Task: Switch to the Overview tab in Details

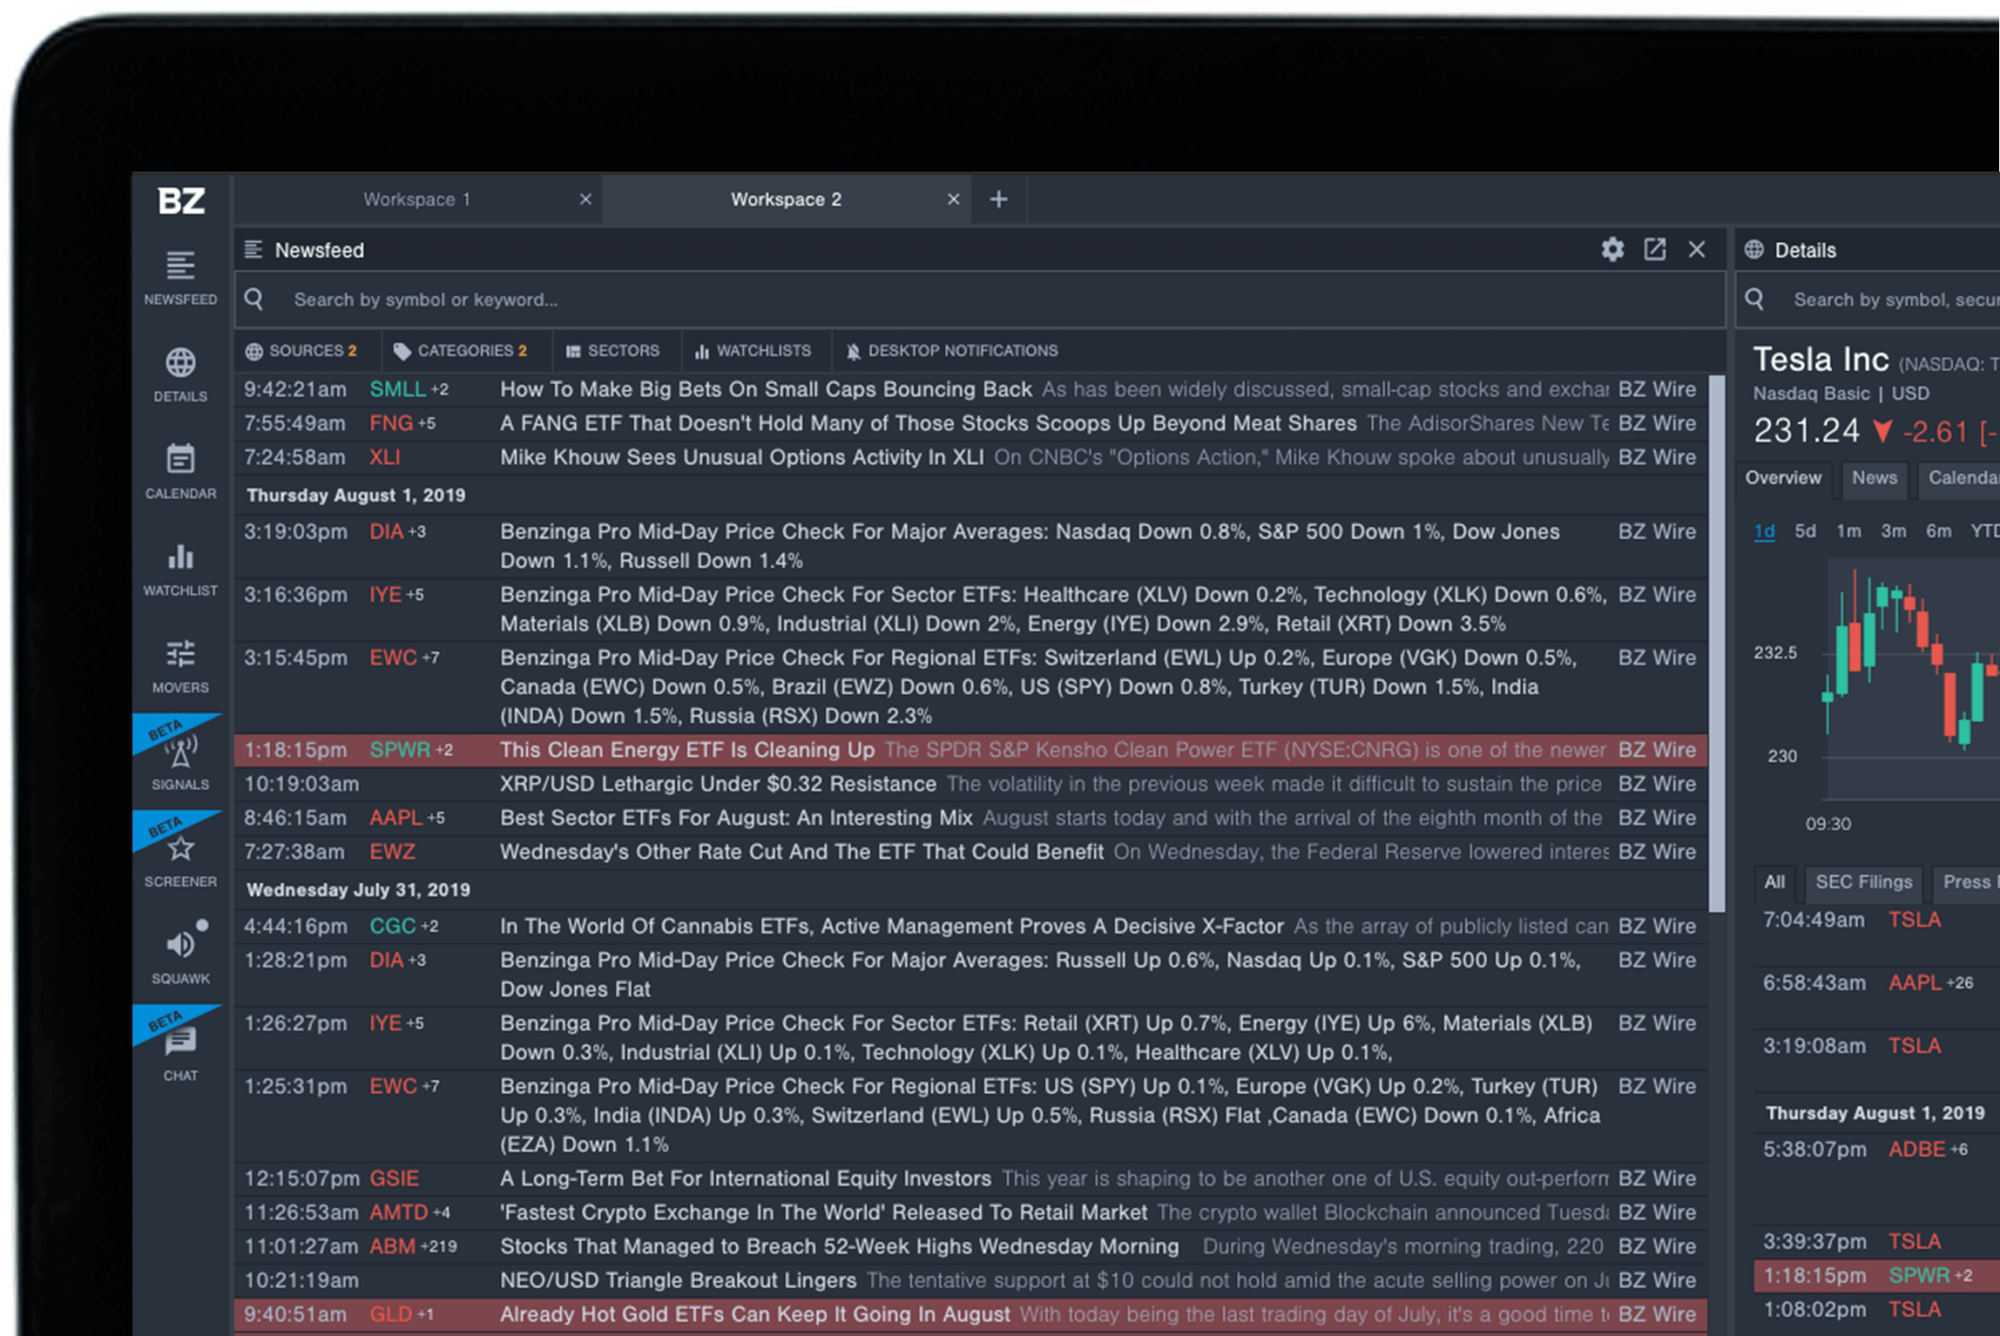Action: (1783, 478)
